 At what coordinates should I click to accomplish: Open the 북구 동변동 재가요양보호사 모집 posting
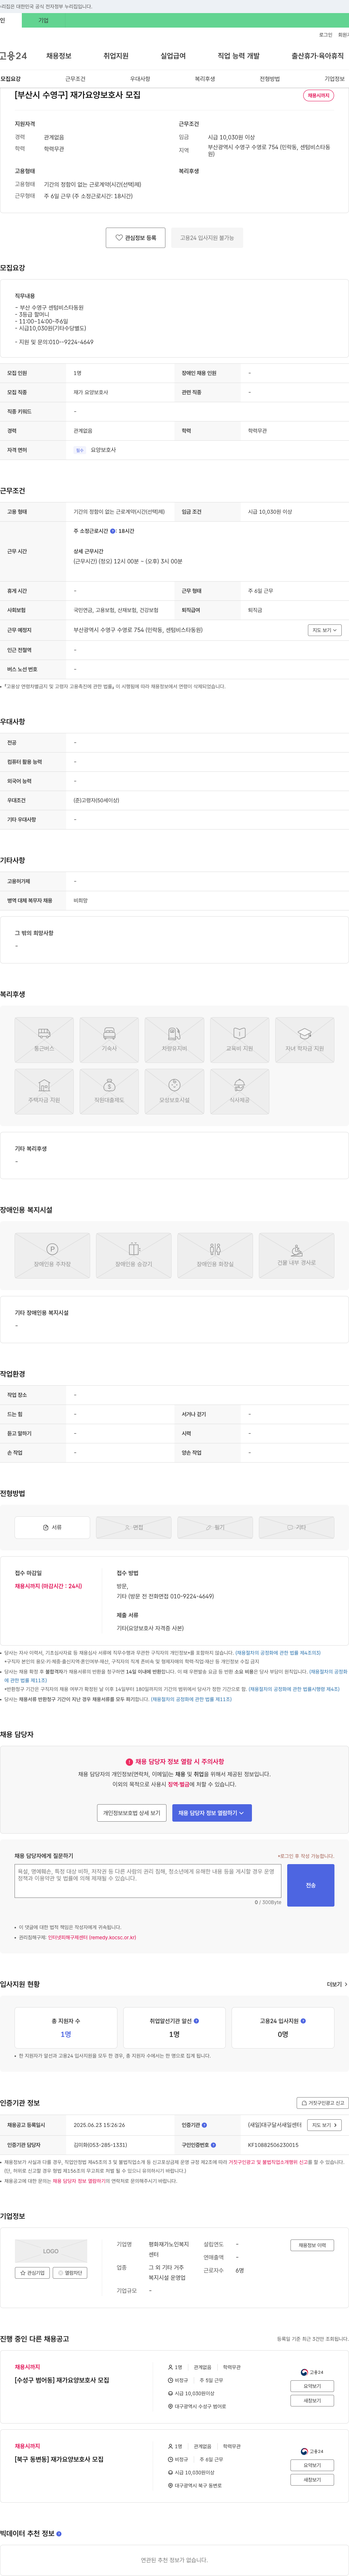[x=58, y=2459]
